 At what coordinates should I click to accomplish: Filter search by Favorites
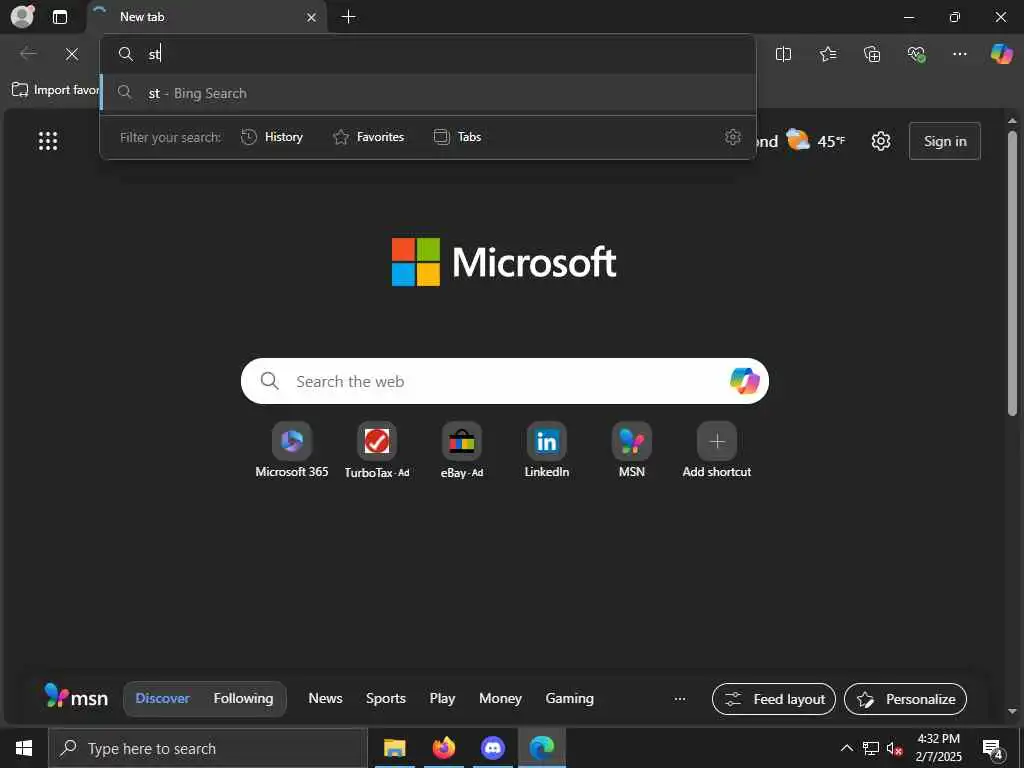(369, 137)
